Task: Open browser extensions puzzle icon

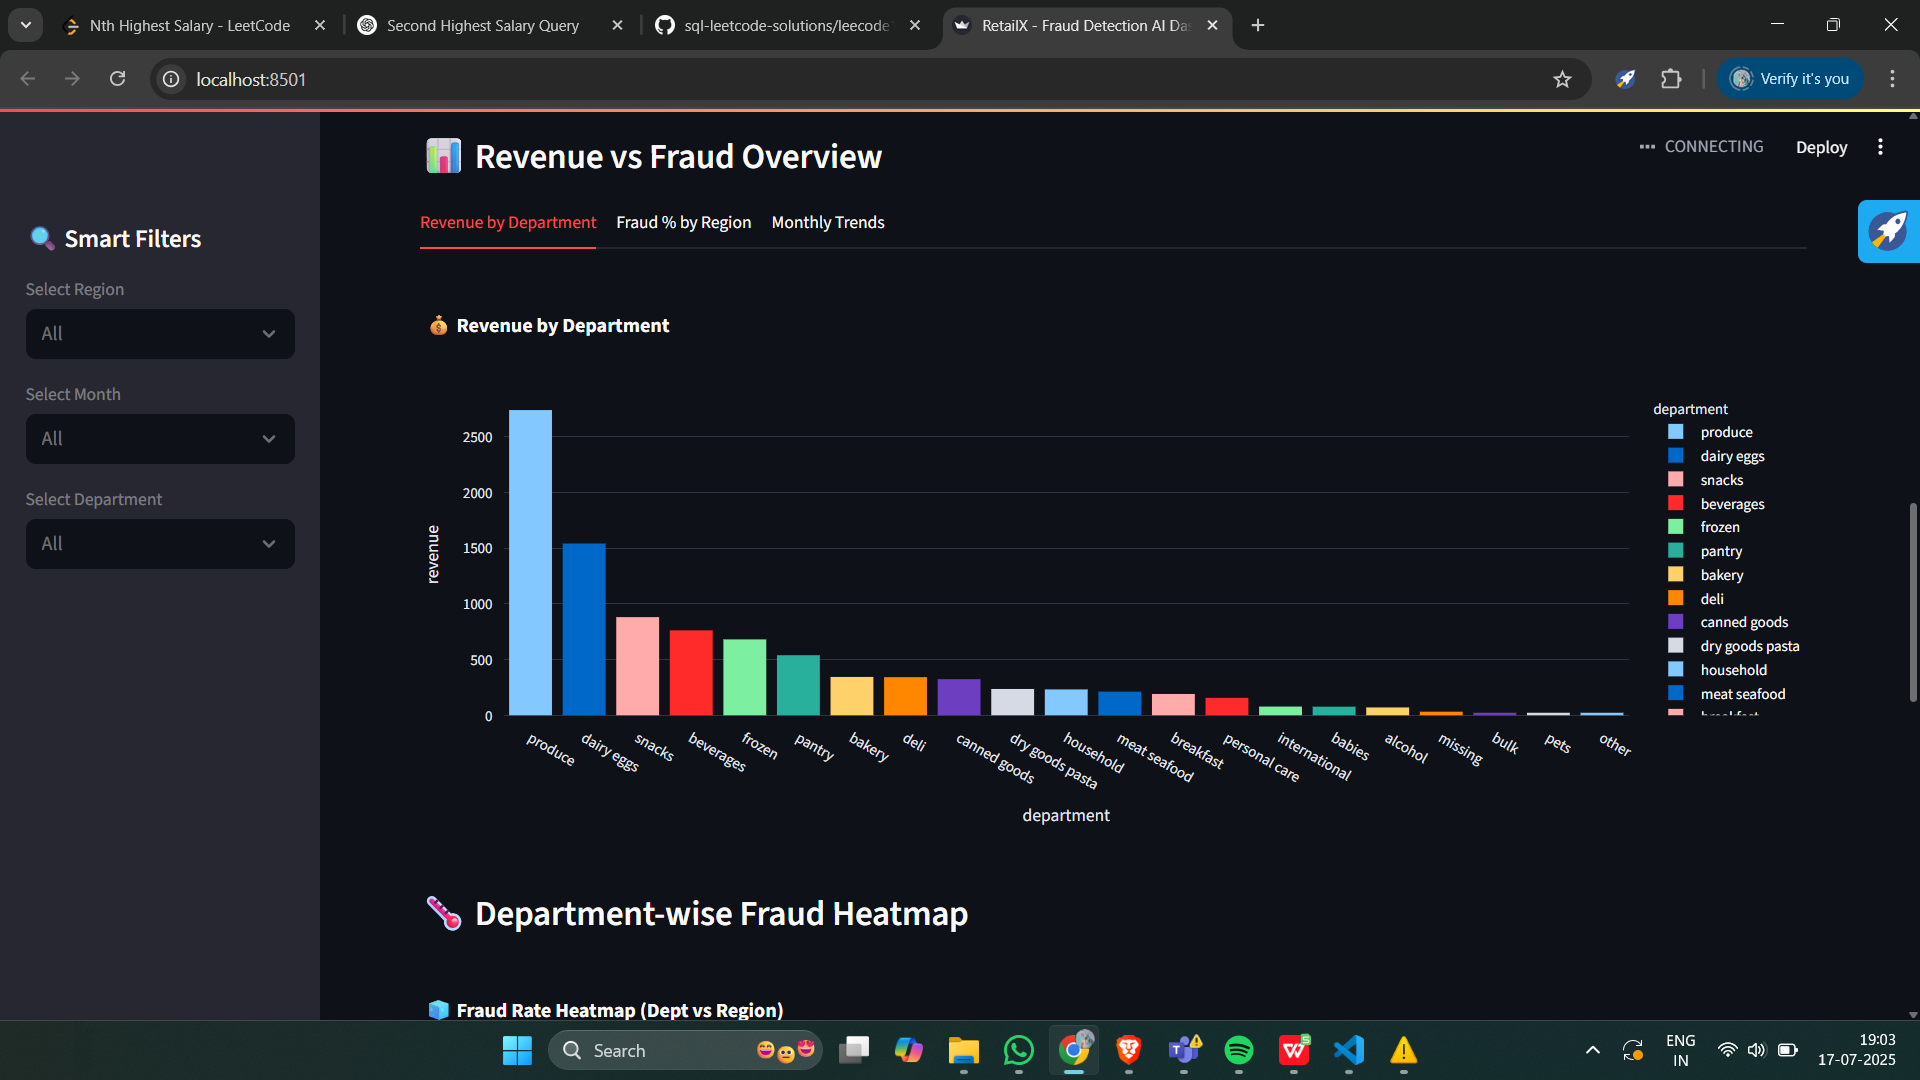Action: pos(1671,79)
